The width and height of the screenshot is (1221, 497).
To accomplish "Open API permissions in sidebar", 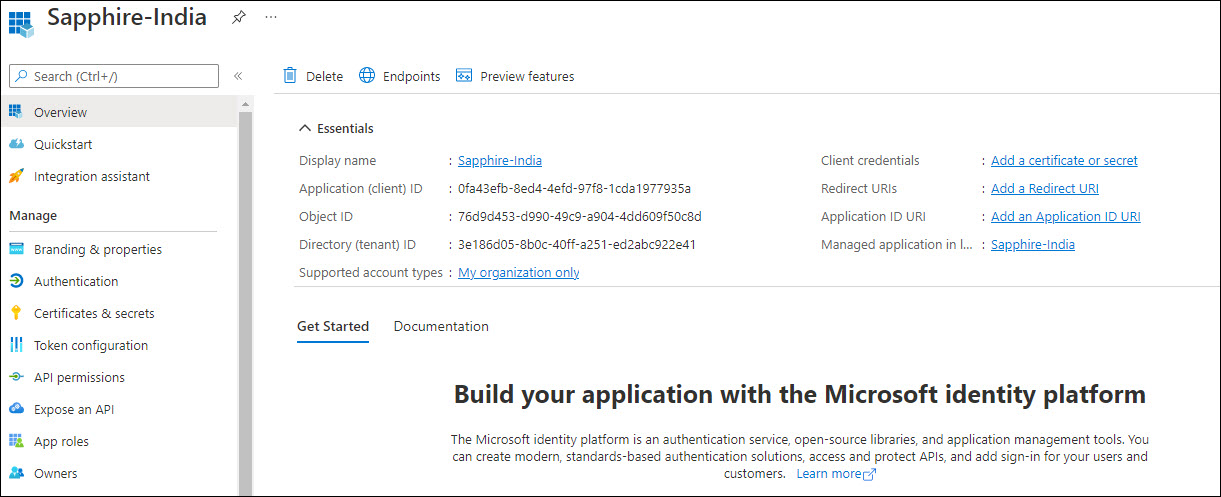I will [x=79, y=377].
